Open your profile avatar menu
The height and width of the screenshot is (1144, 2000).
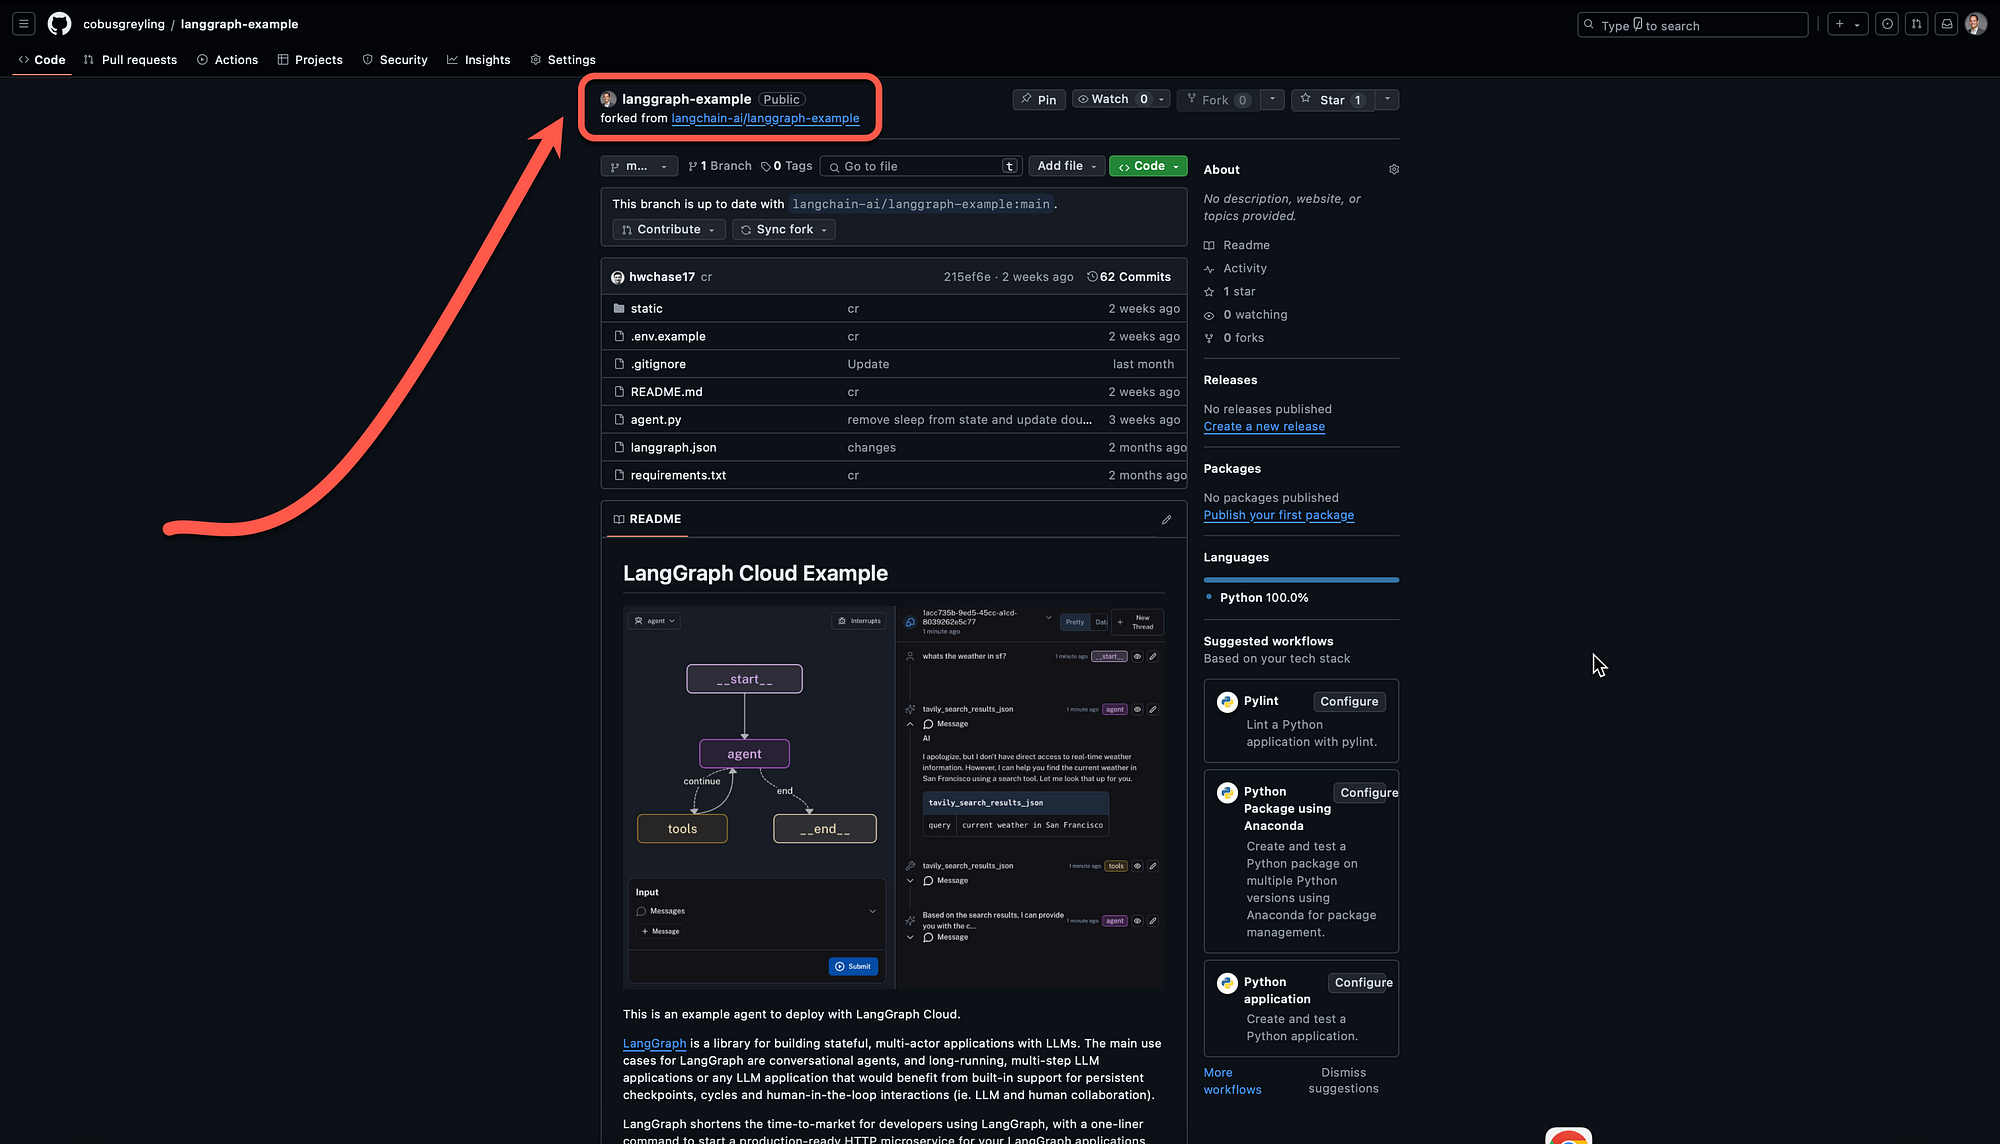[1975, 23]
